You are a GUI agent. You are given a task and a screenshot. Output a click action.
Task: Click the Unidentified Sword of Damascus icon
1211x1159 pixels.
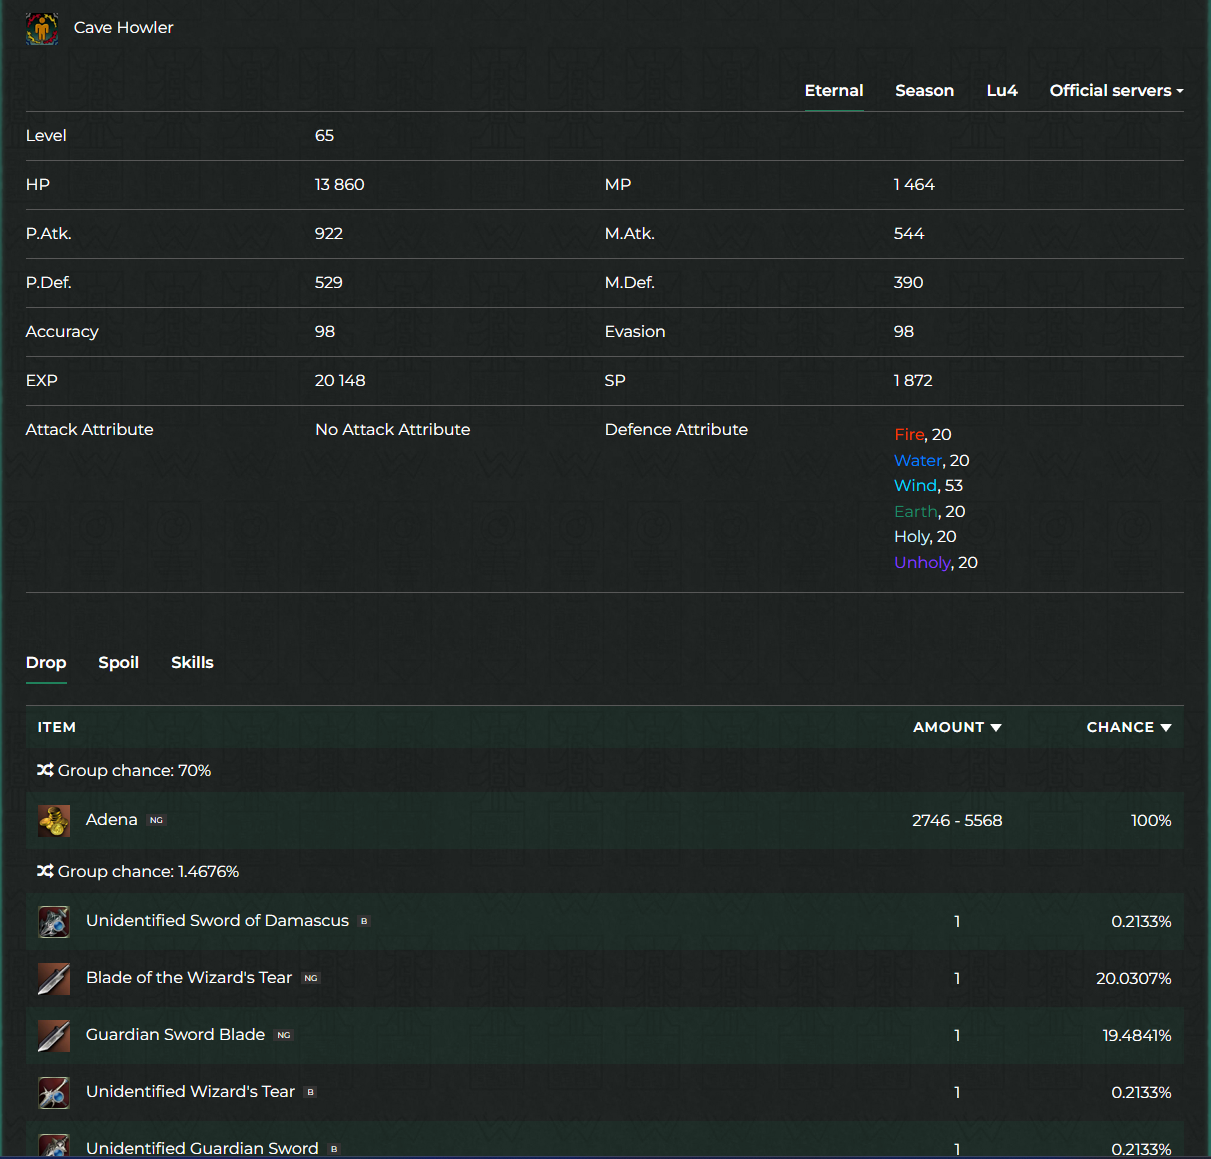tap(54, 922)
